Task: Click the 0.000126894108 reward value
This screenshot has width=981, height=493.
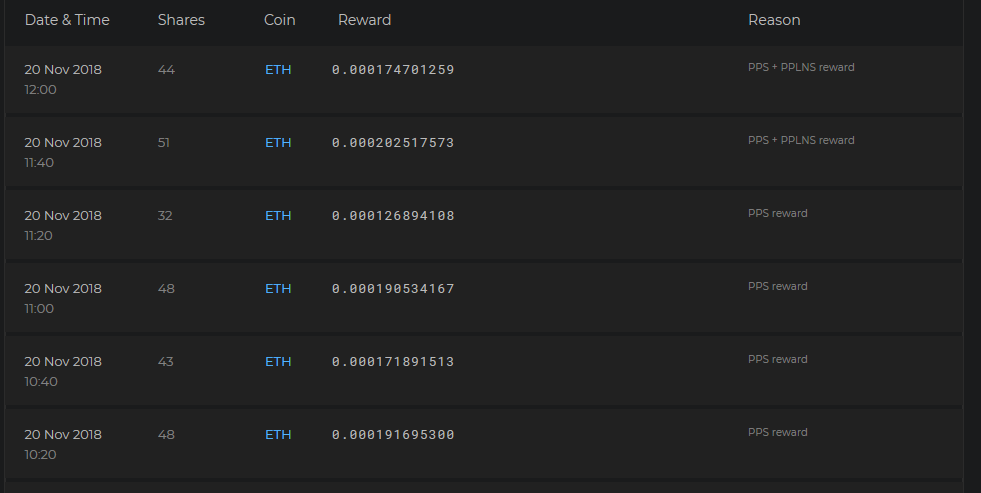Action: (393, 216)
